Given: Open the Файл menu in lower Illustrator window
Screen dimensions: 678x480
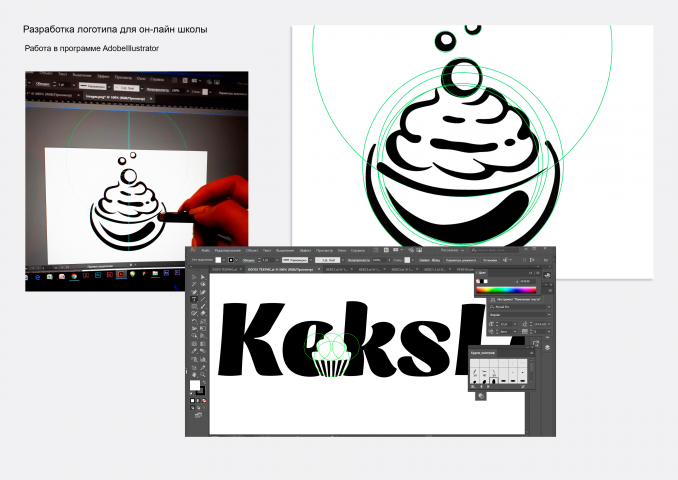Looking at the screenshot, I should pos(205,251).
